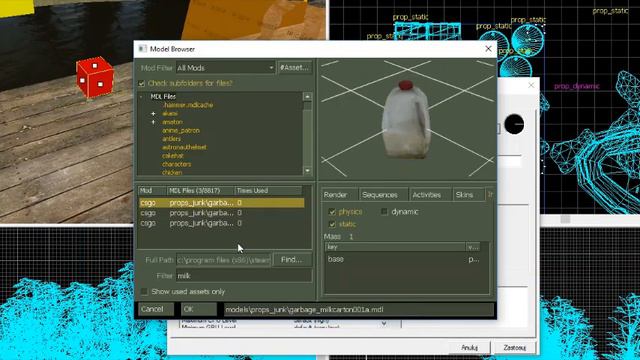Click the milk jug 3D model preview
This screenshot has height=360, width=640.
click(406, 120)
